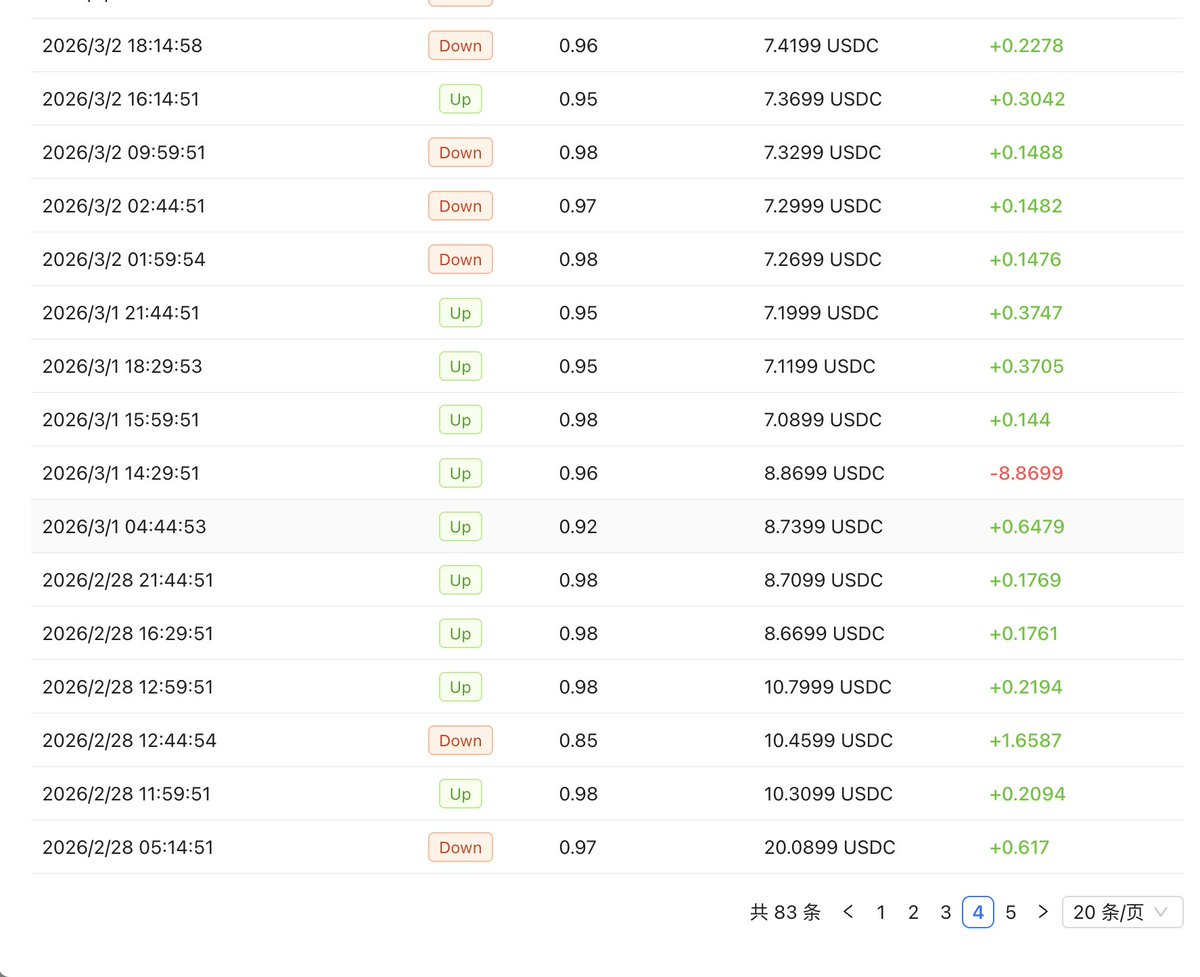The height and width of the screenshot is (977, 1200).
Task: Click Up tag in 2026/2/28 16:29:51 row
Action: pos(460,633)
